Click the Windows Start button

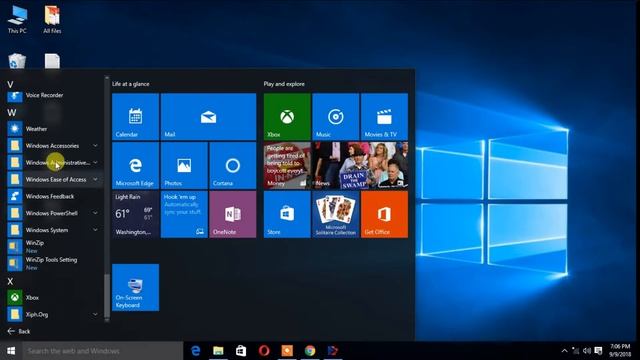(11, 351)
